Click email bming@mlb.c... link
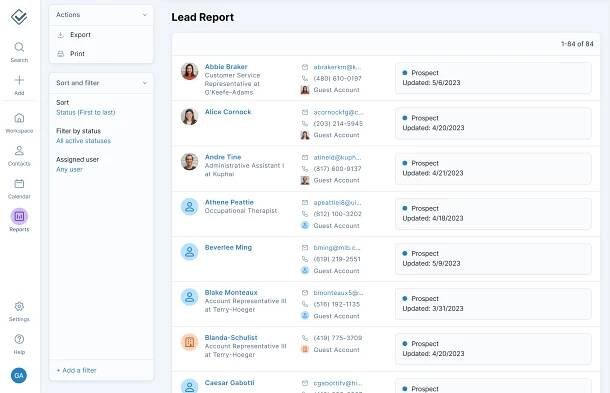 (x=337, y=248)
